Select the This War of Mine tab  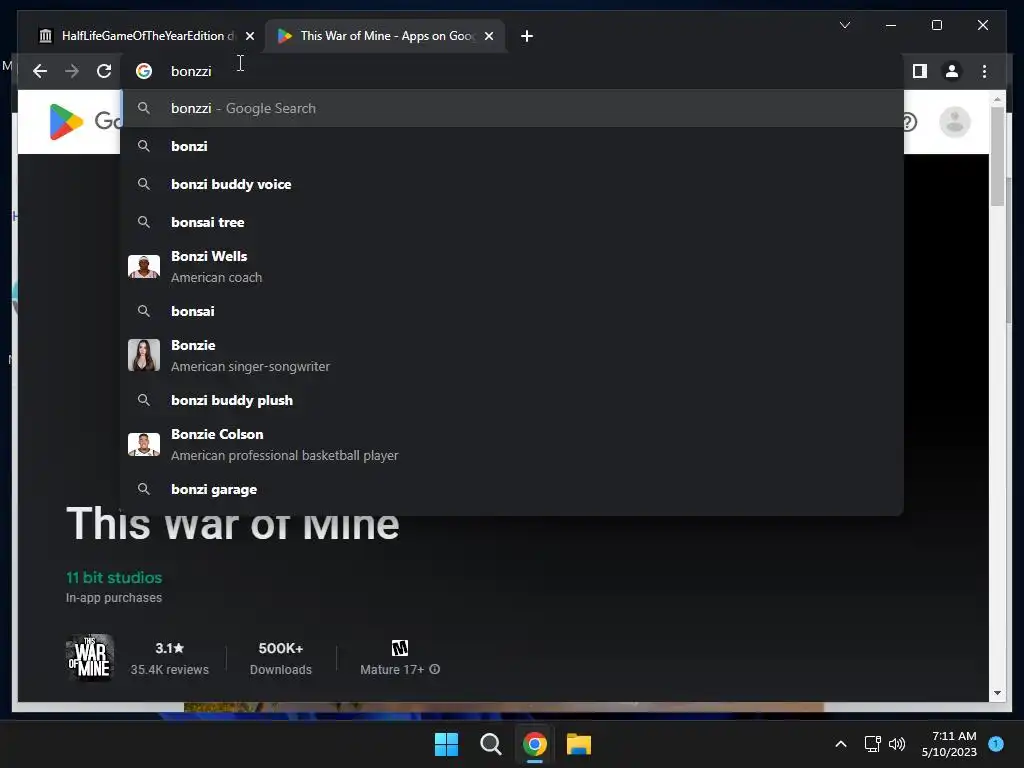[385, 36]
